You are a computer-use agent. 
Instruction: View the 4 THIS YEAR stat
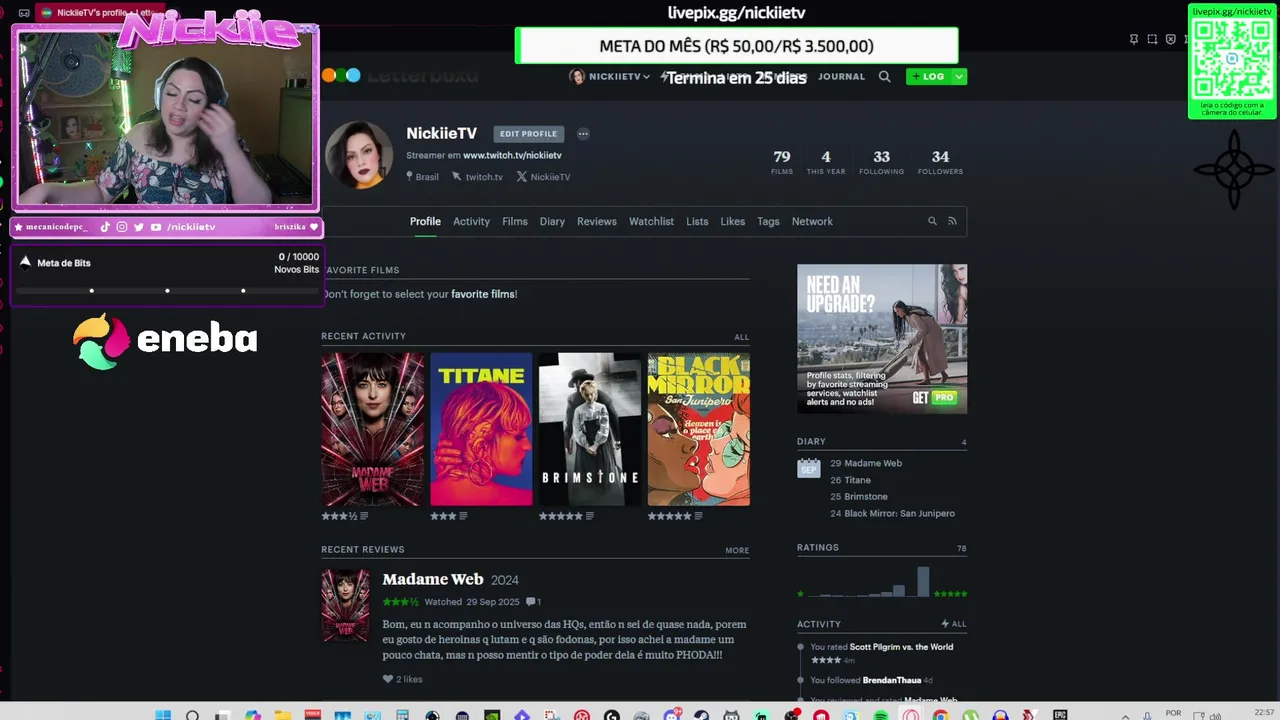tap(826, 162)
